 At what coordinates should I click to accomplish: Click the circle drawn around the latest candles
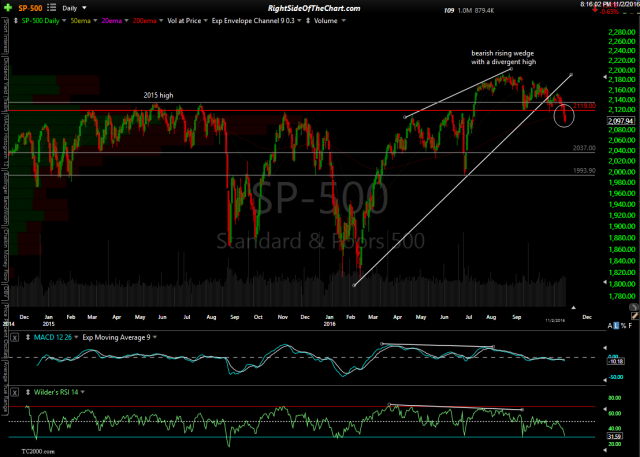click(564, 115)
